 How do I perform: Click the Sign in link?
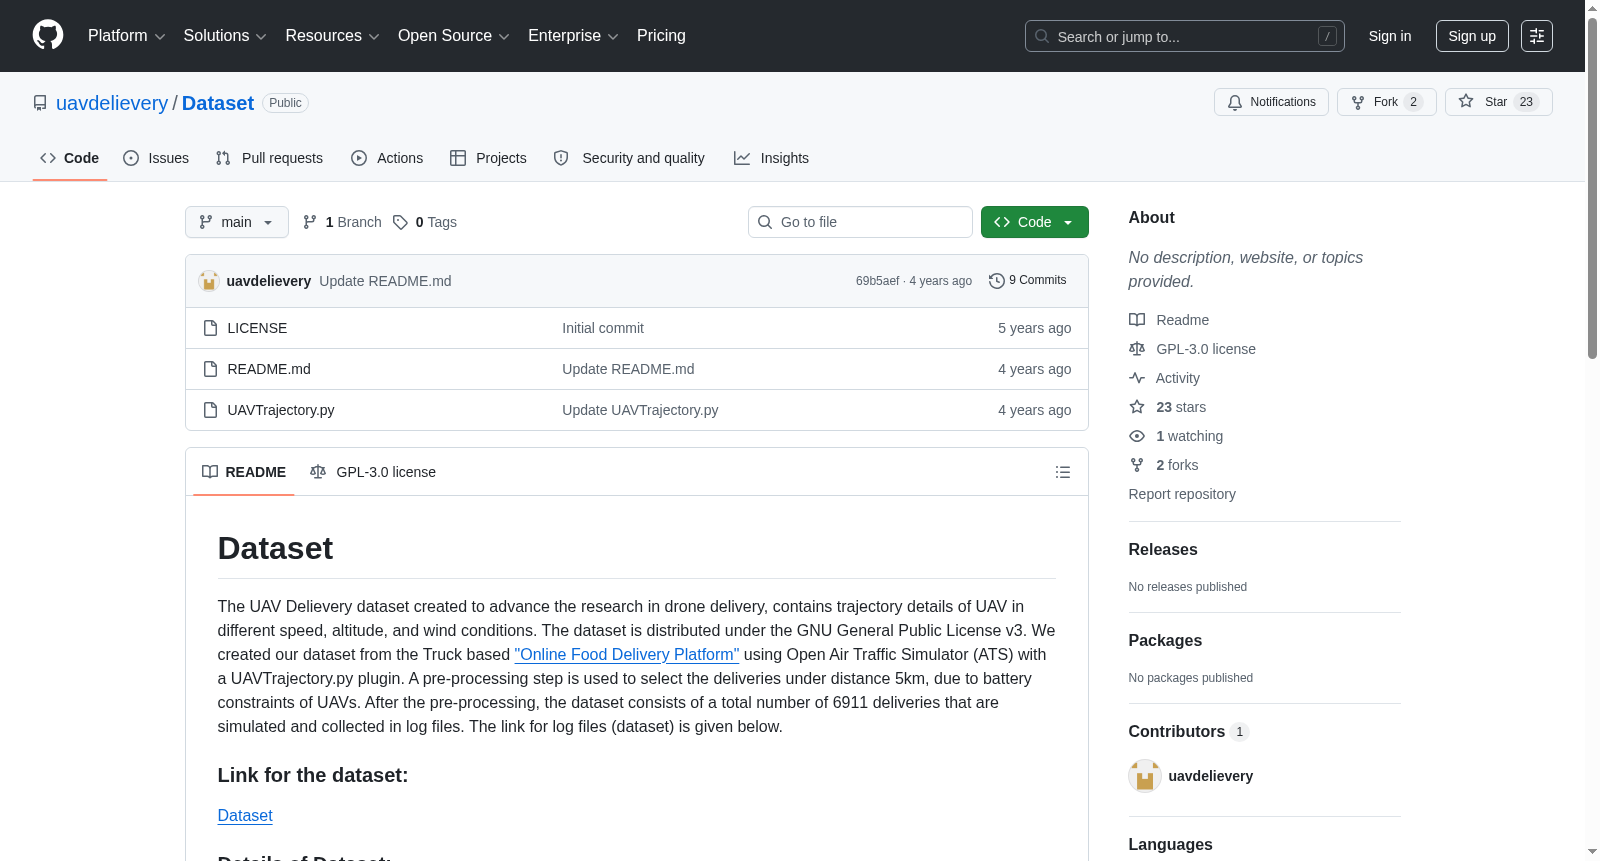click(1390, 36)
